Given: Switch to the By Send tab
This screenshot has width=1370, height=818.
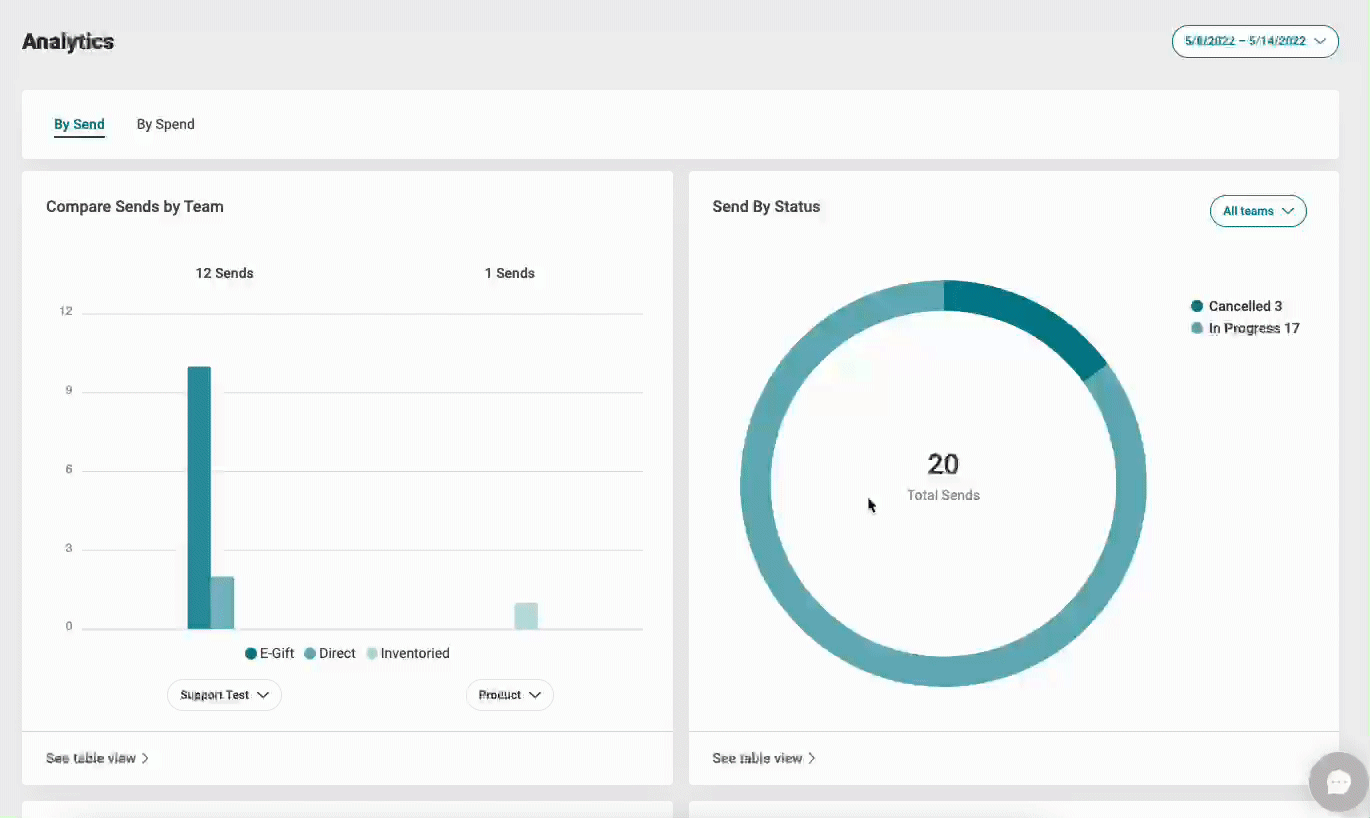Looking at the screenshot, I should tap(79, 125).
